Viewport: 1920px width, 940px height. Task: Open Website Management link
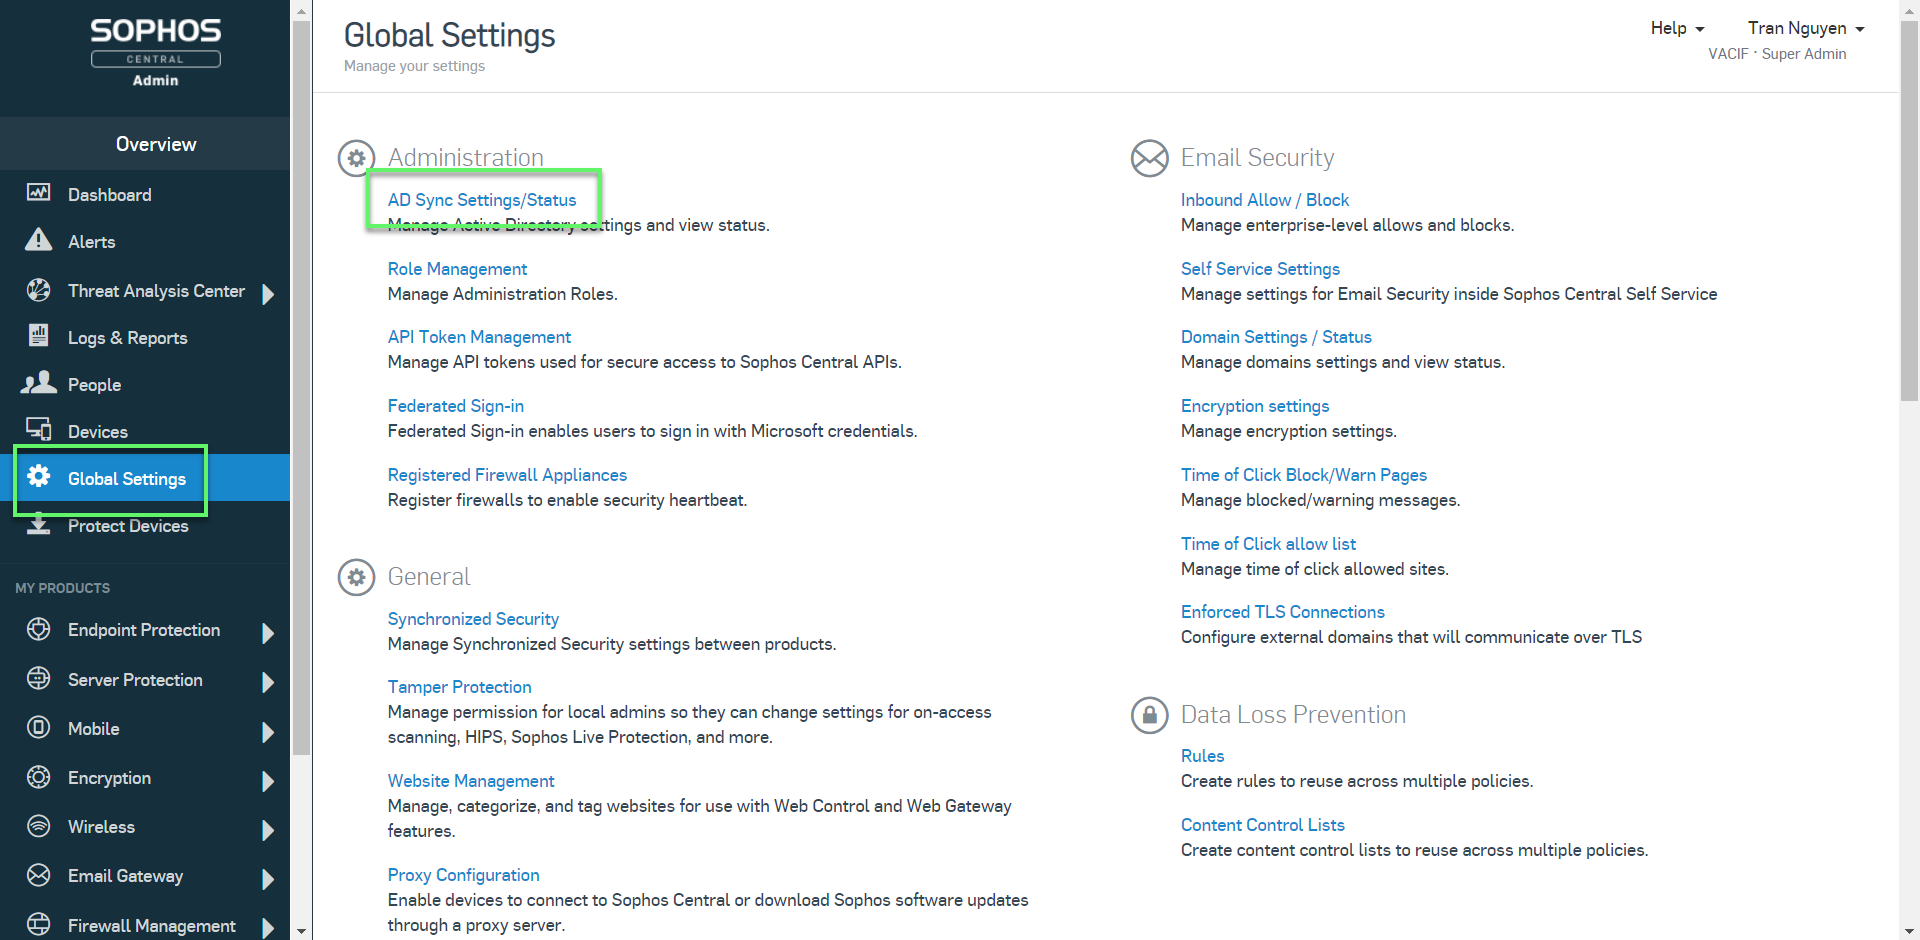[471, 781]
